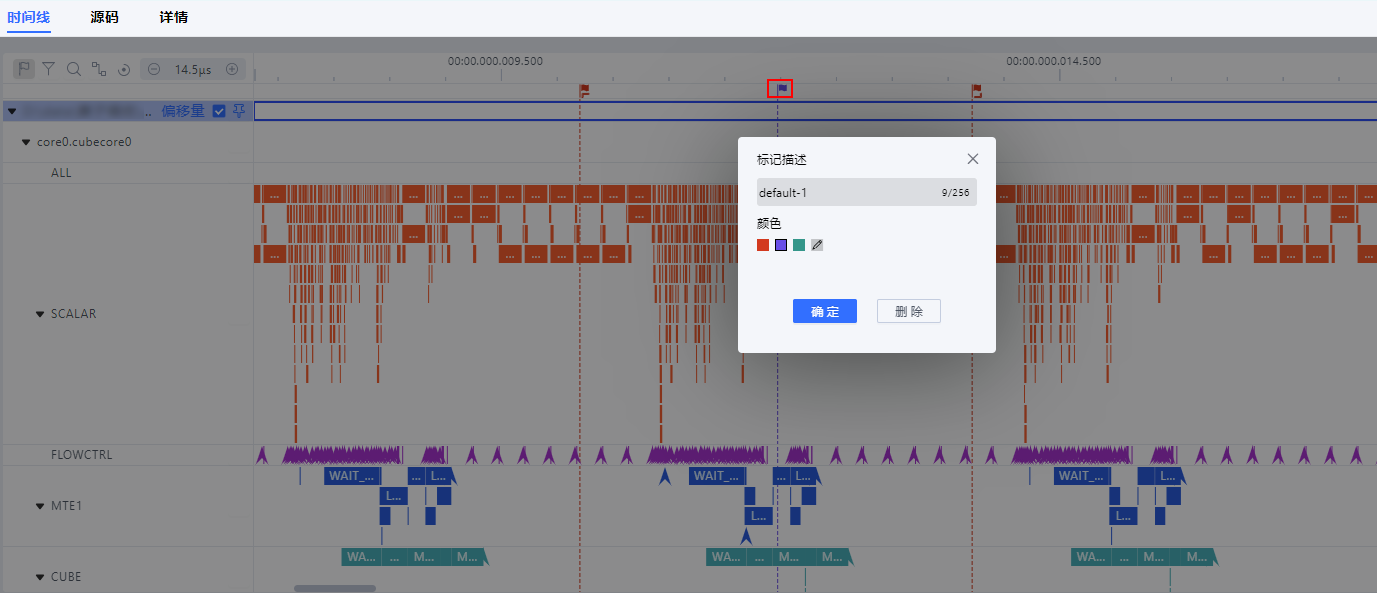Open the filter funnel tool
Viewport: 1377px width, 593px height.
[49, 69]
